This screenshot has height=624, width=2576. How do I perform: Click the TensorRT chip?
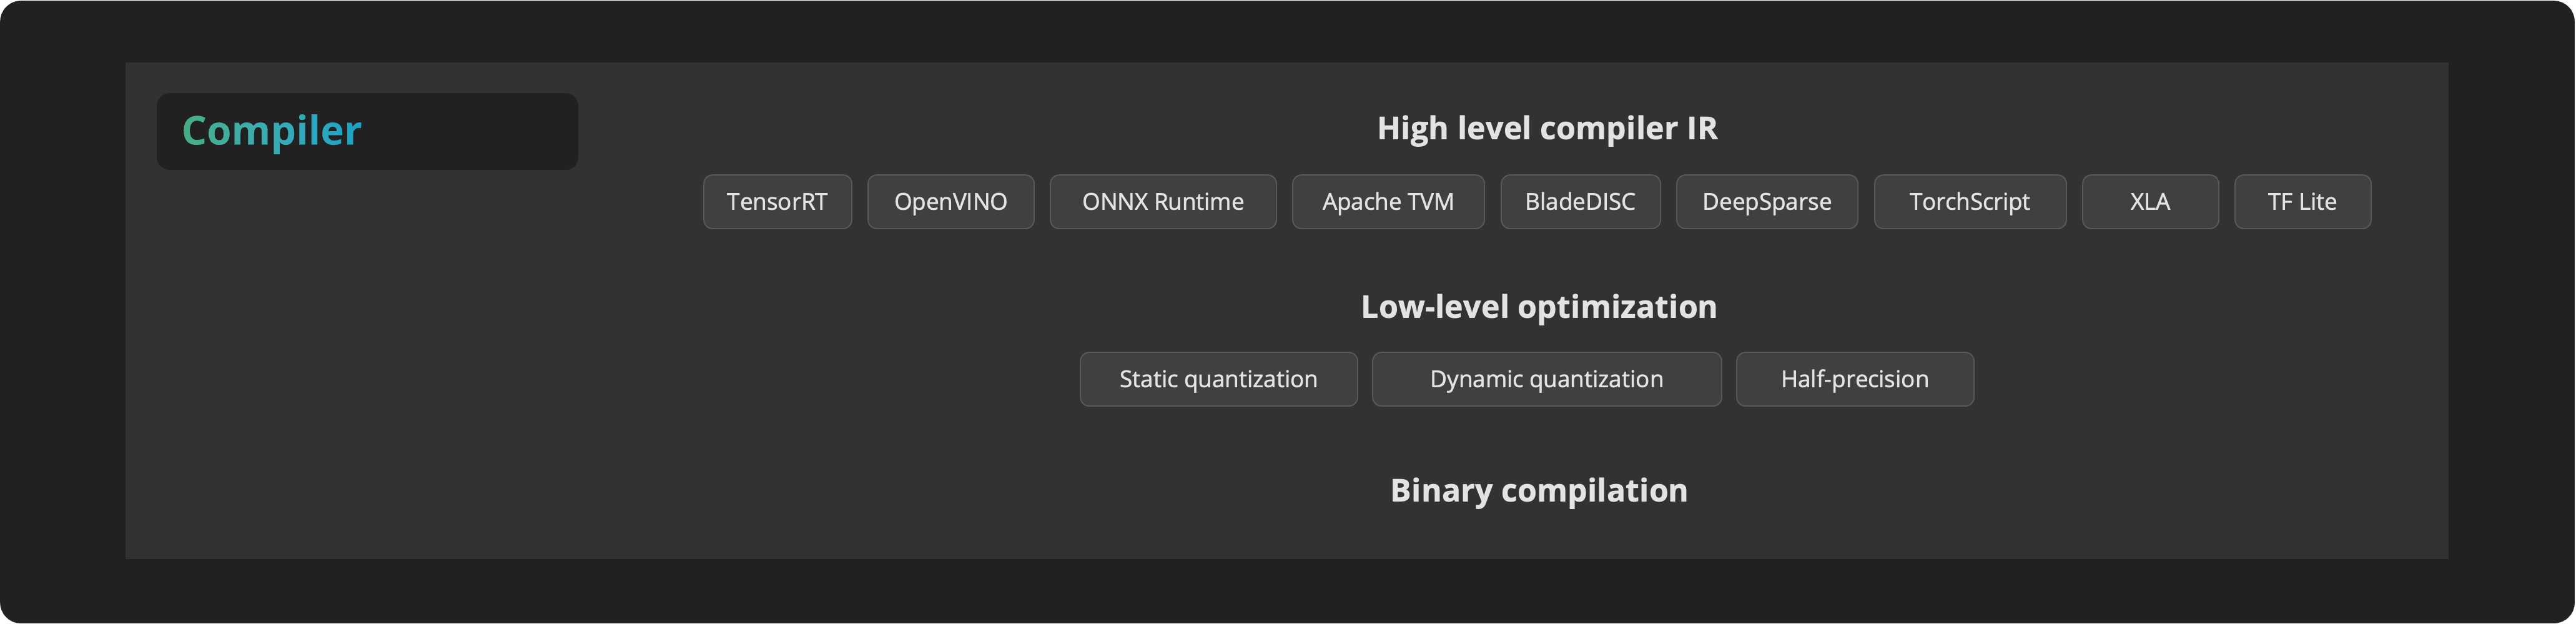tap(777, 202)
